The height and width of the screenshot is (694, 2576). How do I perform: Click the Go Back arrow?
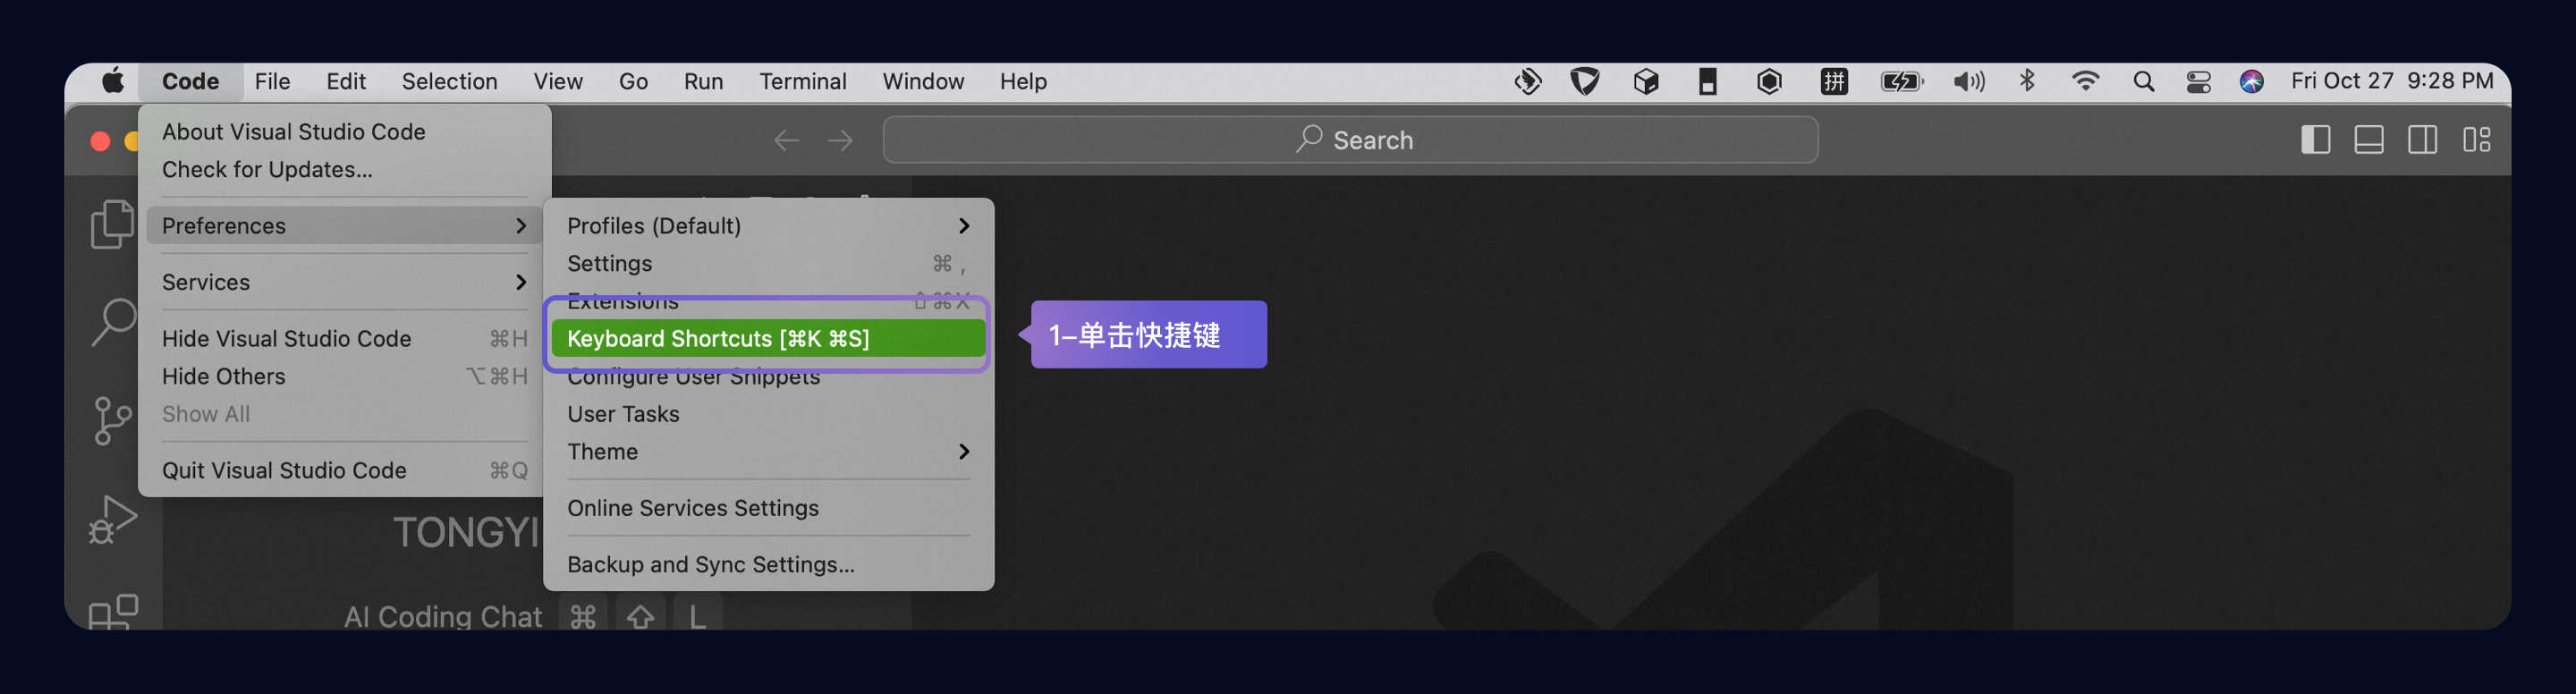786,140
